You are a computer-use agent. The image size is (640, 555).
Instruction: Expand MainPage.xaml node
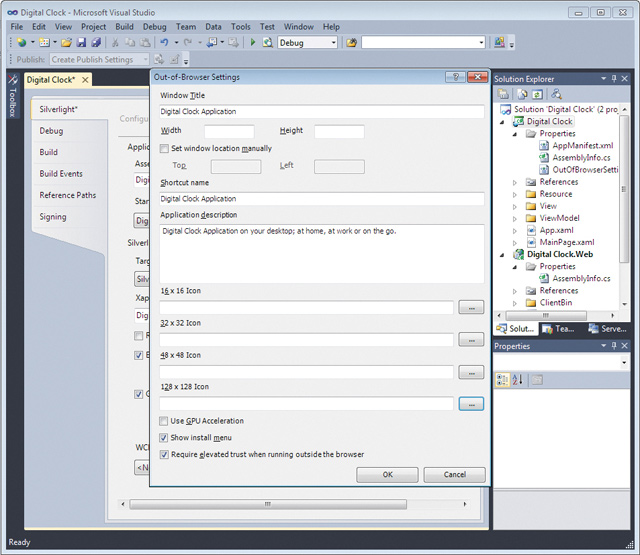515,243
